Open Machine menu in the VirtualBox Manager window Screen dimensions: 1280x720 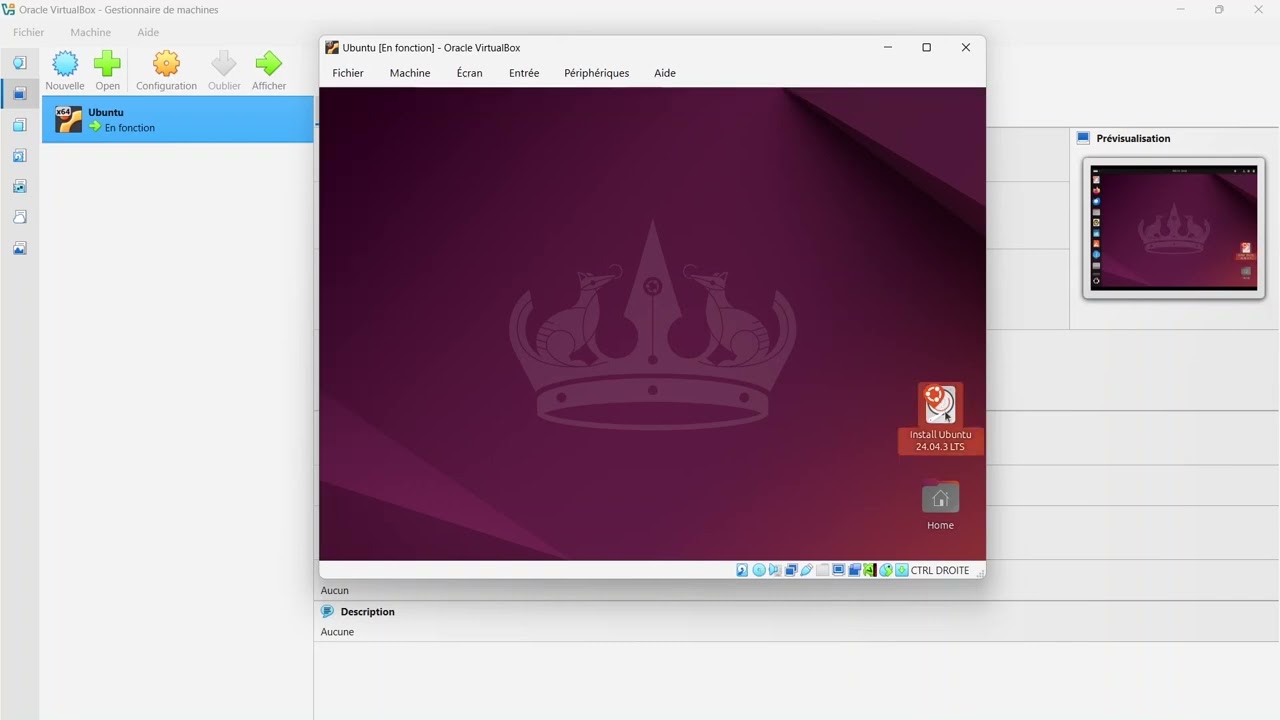(90, 32)
